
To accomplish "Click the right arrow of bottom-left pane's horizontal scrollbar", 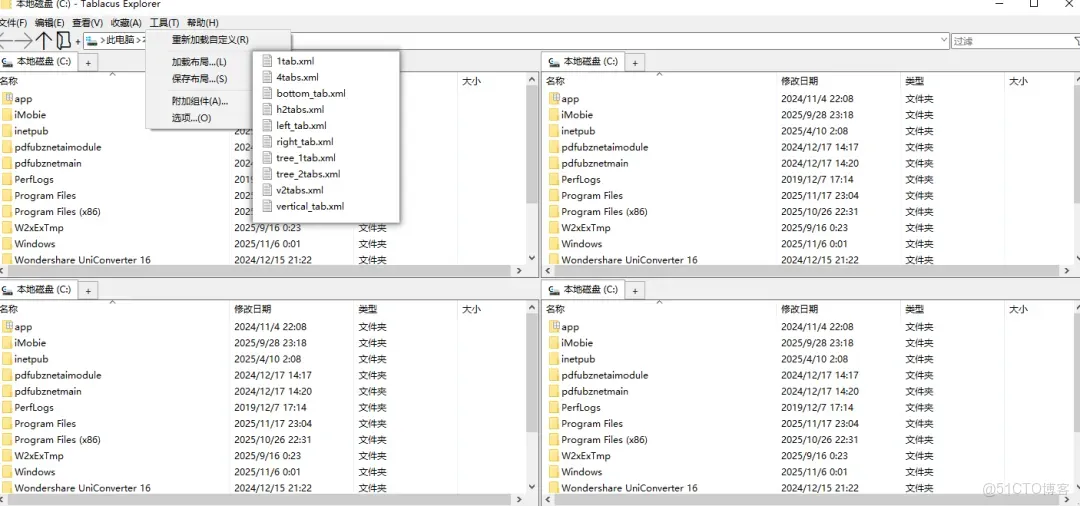I will tap(521, 499).
